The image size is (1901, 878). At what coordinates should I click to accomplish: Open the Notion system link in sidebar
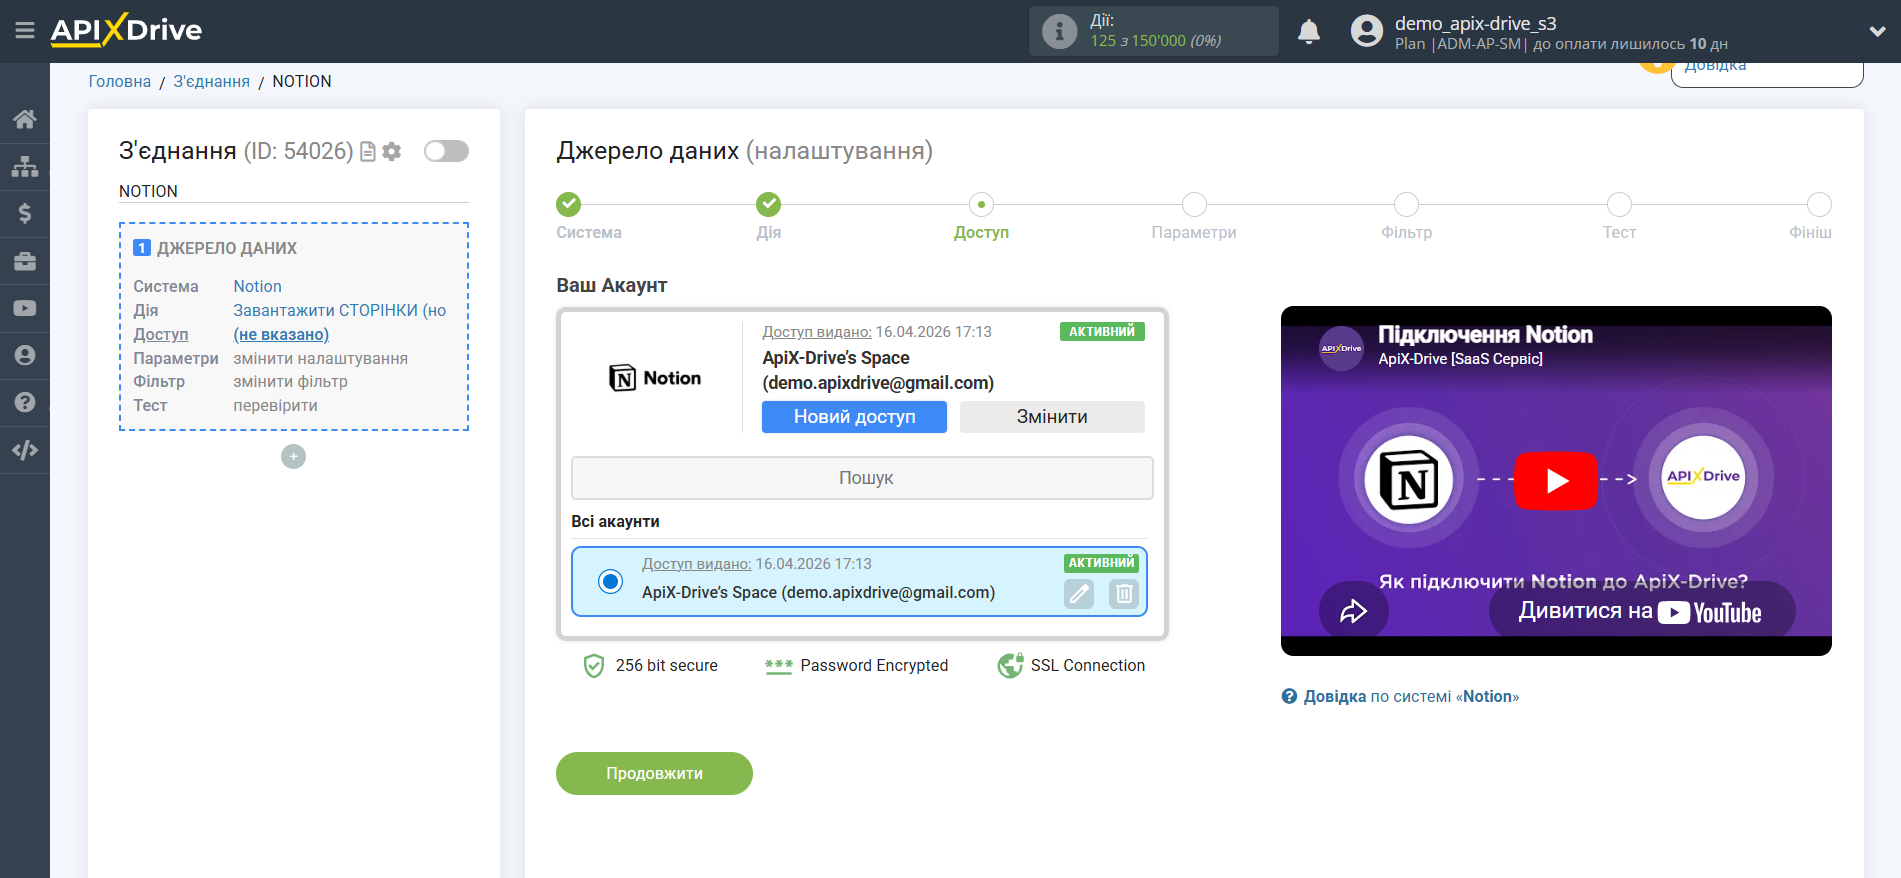(x=257, y=286)
